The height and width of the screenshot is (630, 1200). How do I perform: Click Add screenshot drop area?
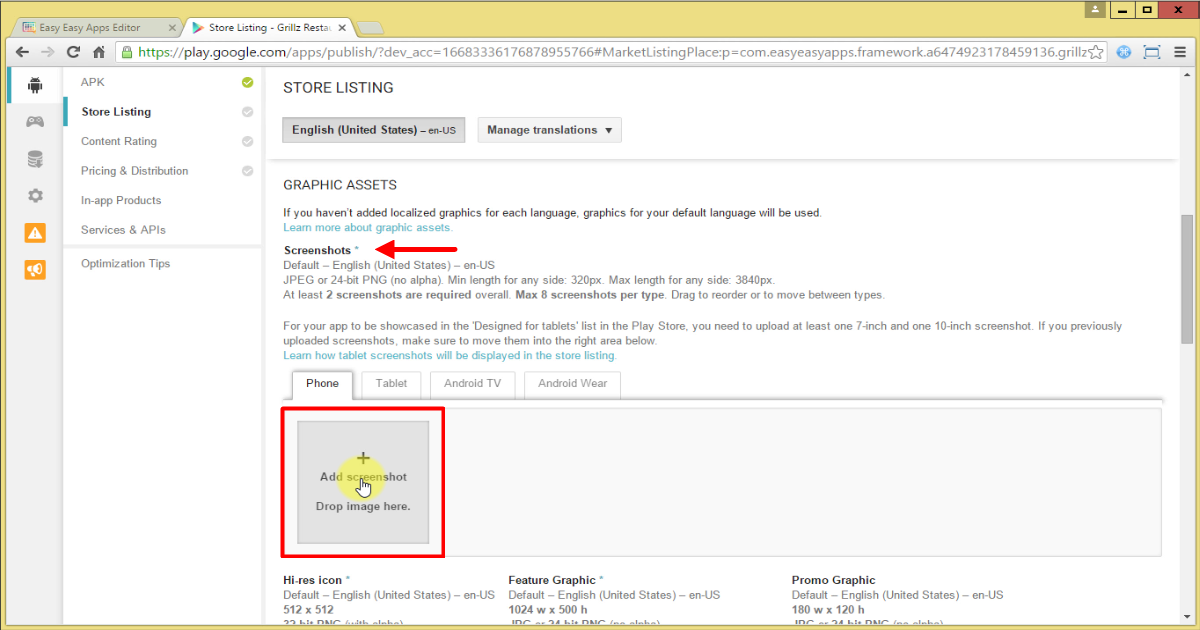(x=363, y=483)
